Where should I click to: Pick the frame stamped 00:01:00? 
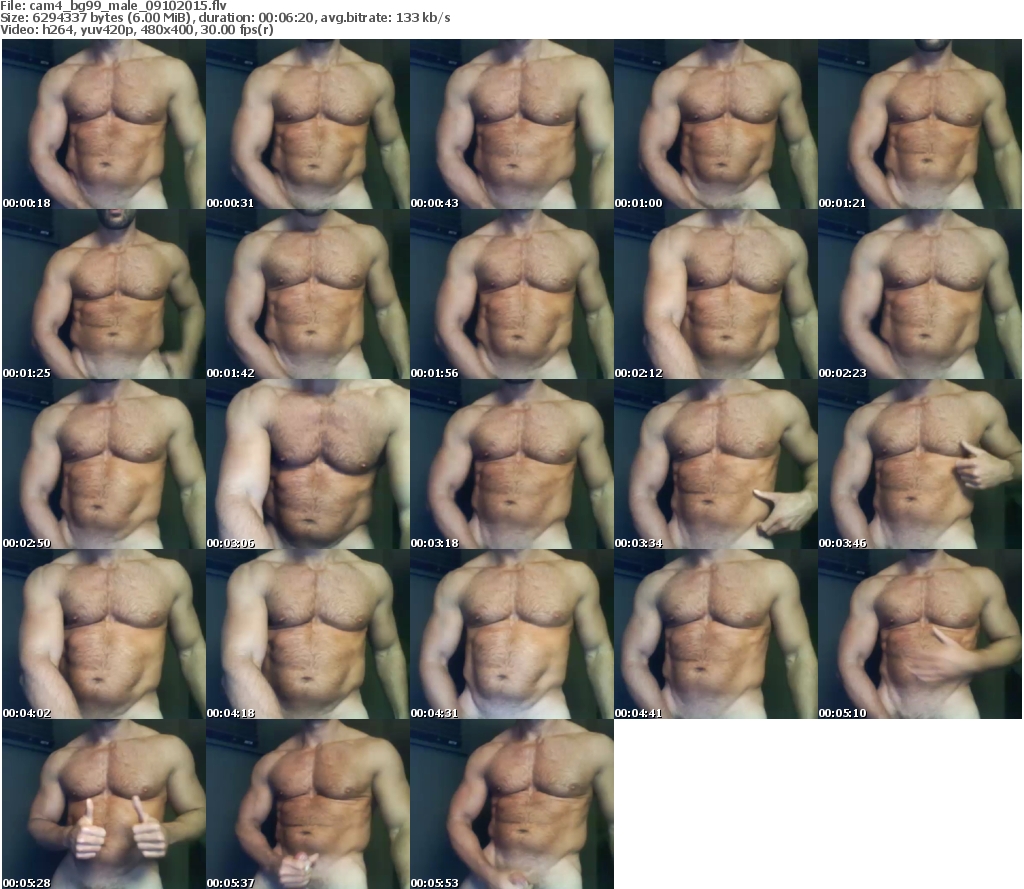pyautogui.click(x=716, y=124)
